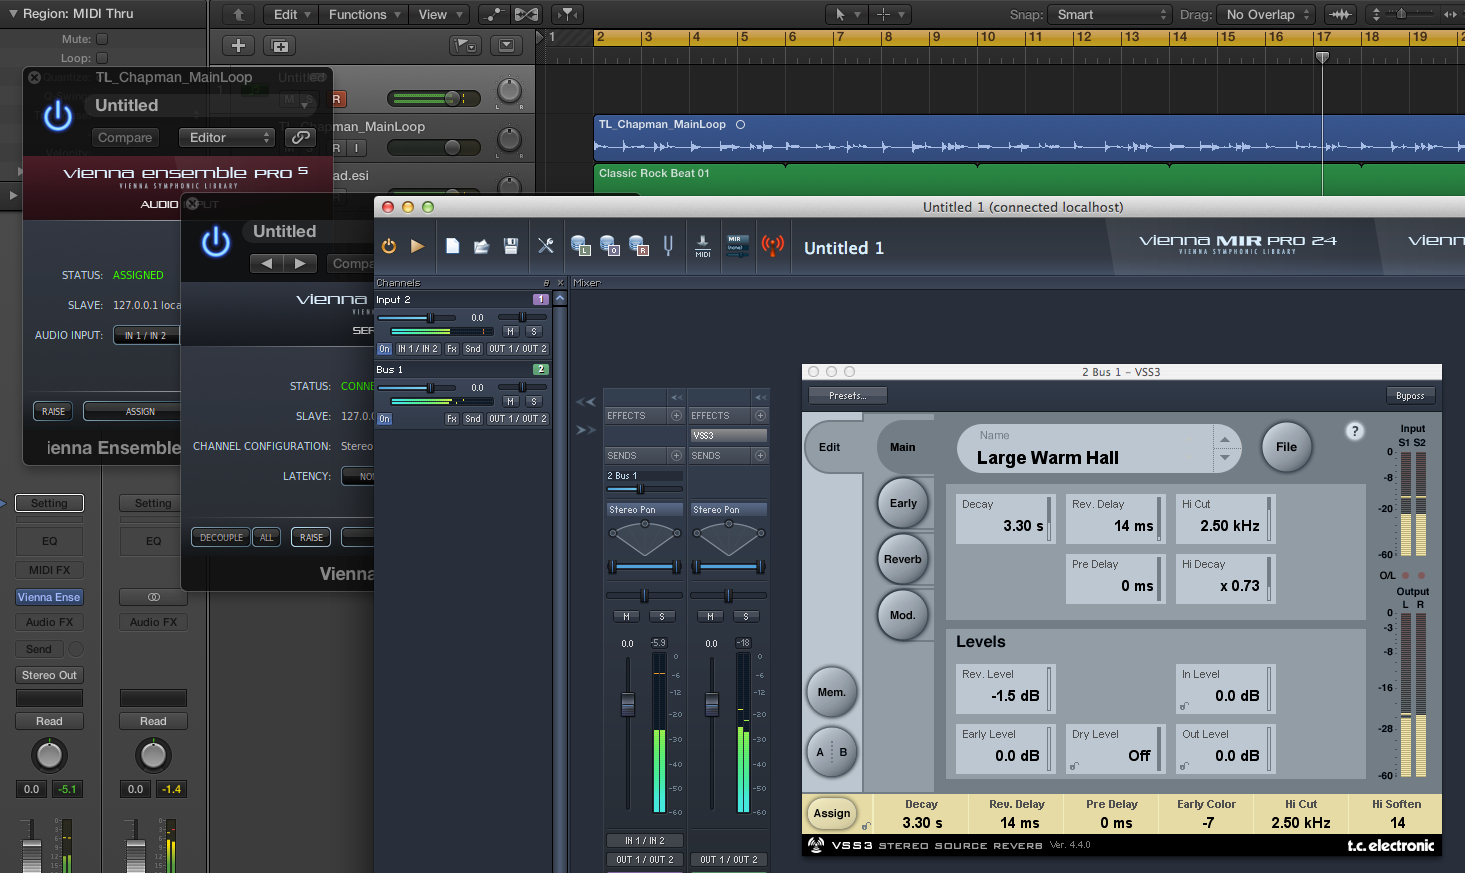Click the Bypass button in VSS3
The height and width of the screenshot is (873, 1465).
1410,396
